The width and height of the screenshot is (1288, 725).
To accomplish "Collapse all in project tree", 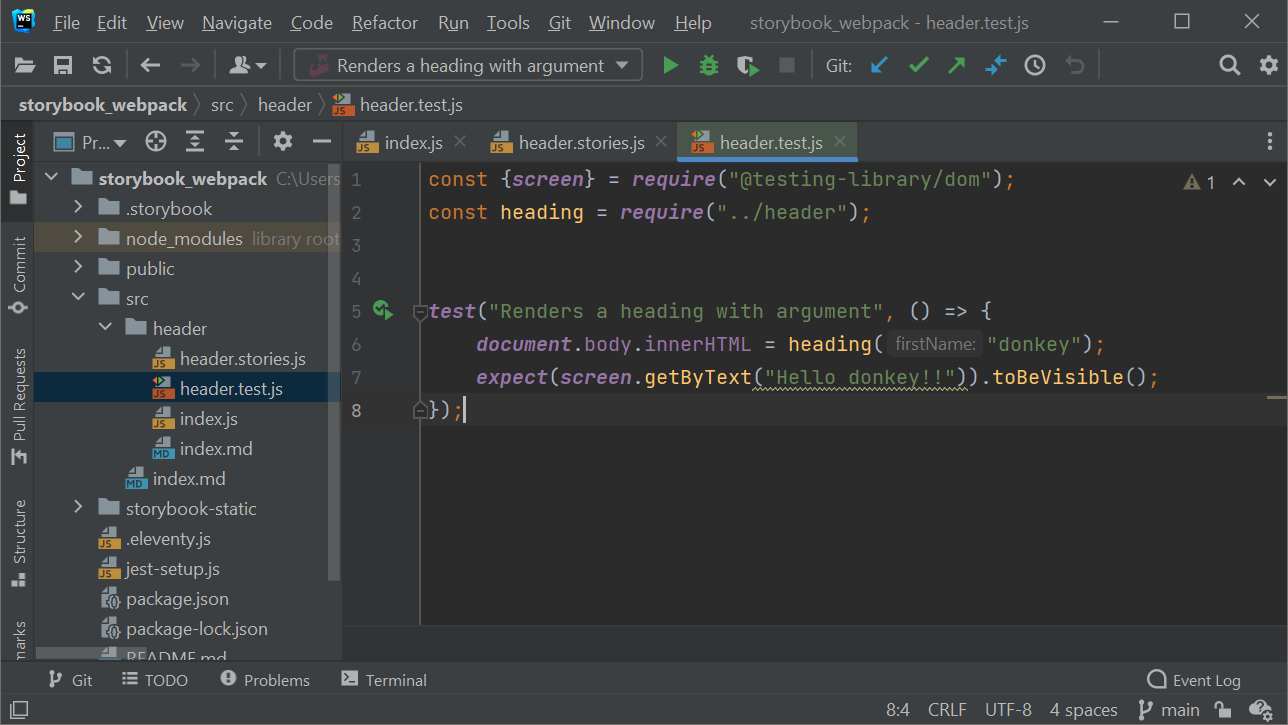I will point(234,142).
